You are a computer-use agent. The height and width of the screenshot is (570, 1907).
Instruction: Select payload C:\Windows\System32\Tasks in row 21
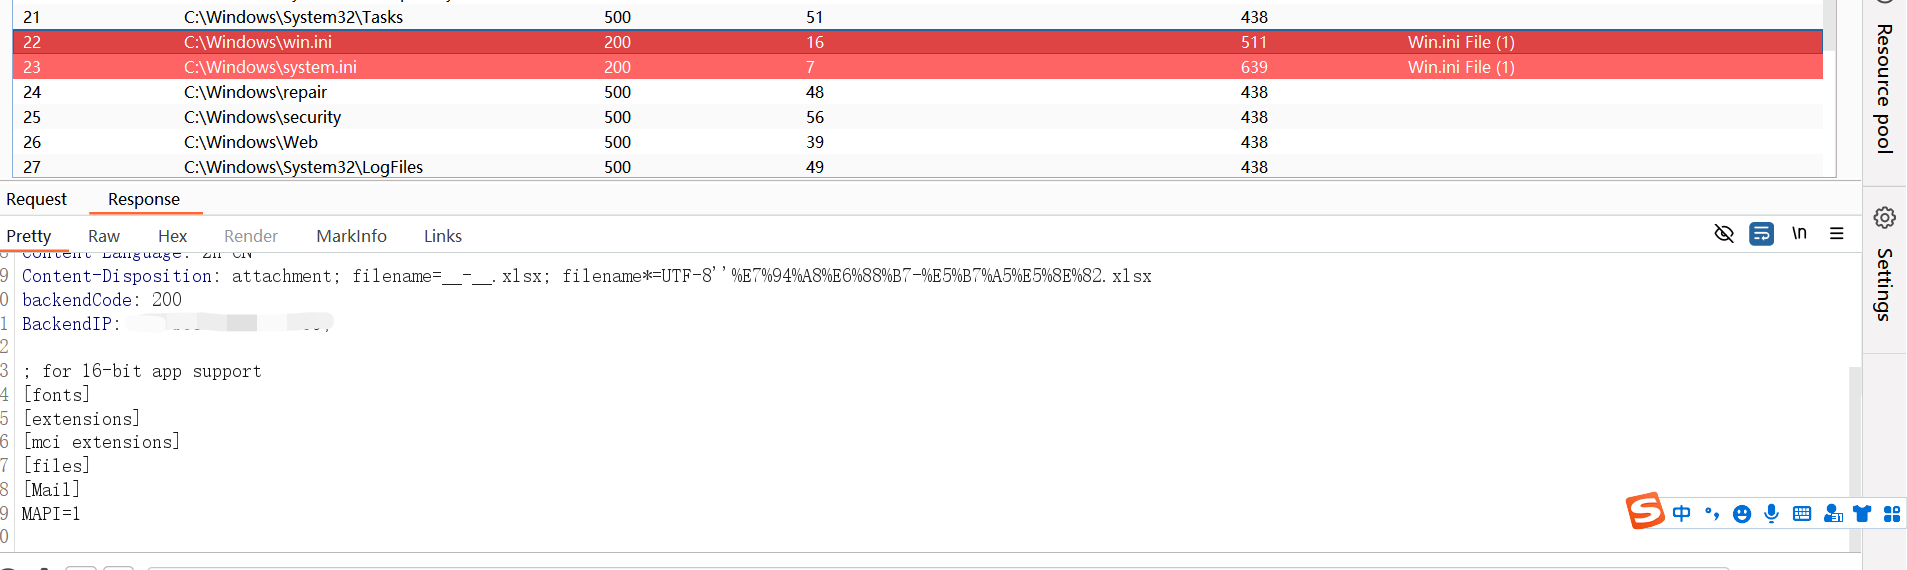(293, 17)
